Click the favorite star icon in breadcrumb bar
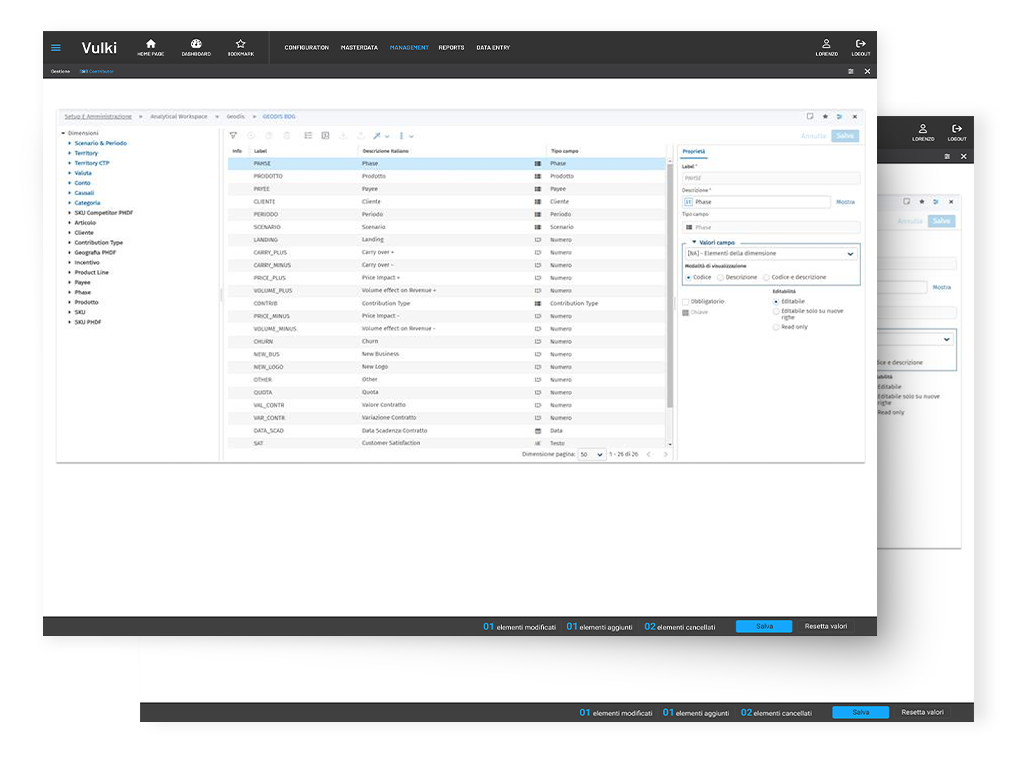Viewport: 1024px width, 780px height. pos(825,117)
